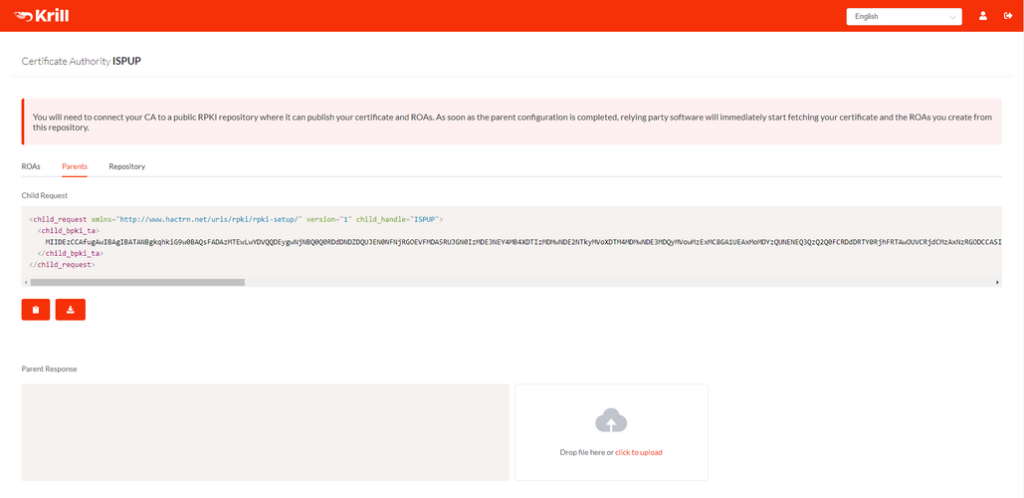Click the child request horizontal scrollbar thumb
This screenshot has height=498, width=1024.
(137, 282)
